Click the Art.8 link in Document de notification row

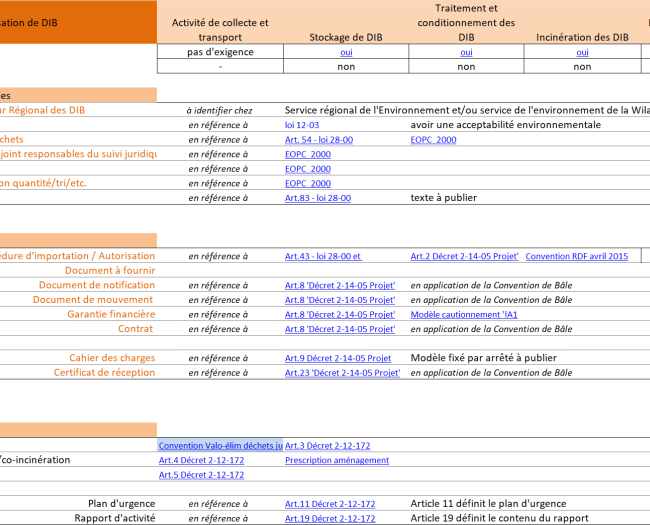pyautogui.click(x=340, y=285)
